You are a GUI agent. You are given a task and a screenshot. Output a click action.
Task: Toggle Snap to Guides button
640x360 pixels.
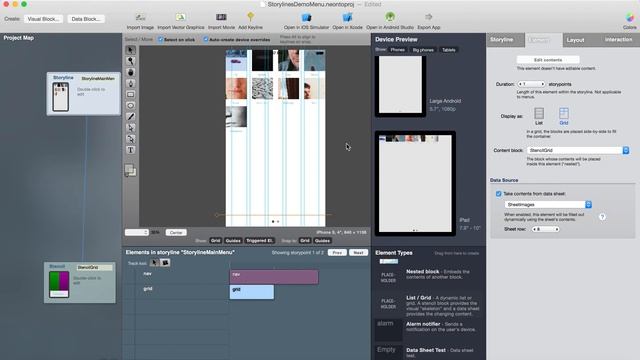tap(322, 240)
